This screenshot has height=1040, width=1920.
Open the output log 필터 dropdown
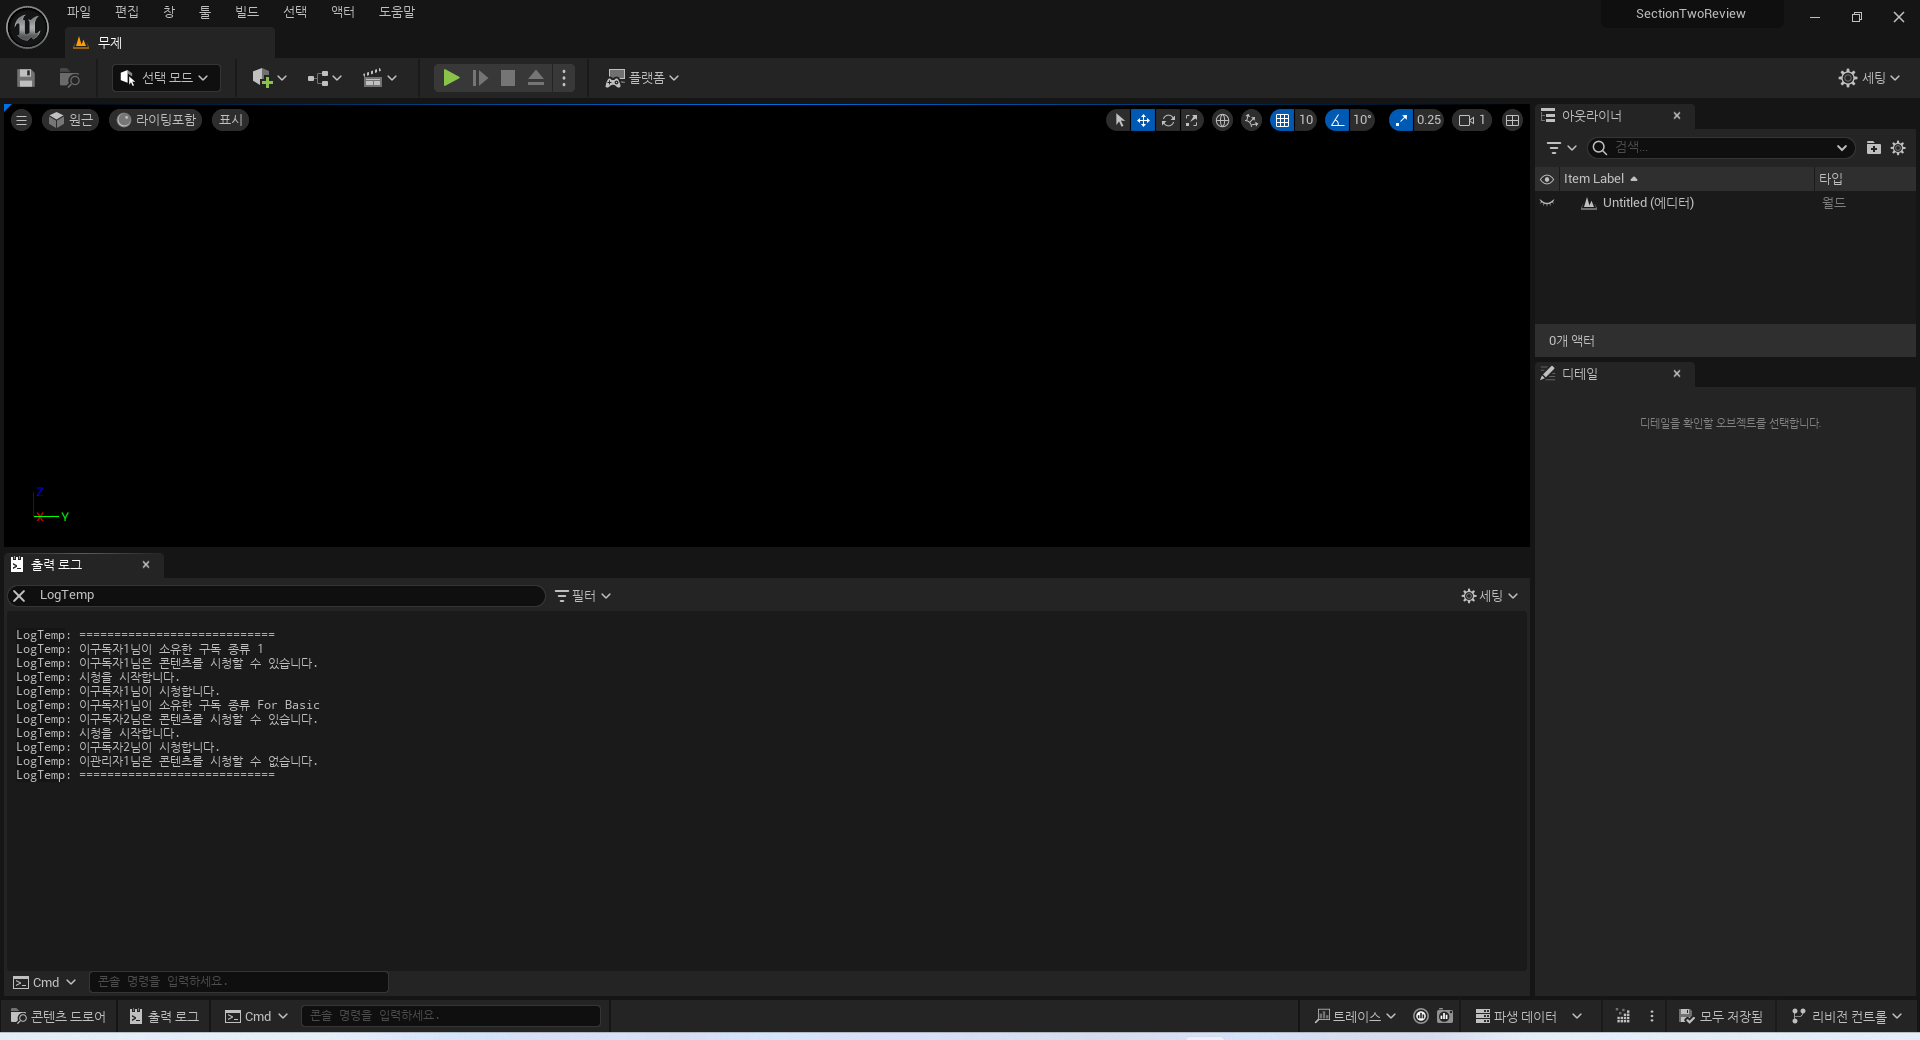[x=583, y=596]
